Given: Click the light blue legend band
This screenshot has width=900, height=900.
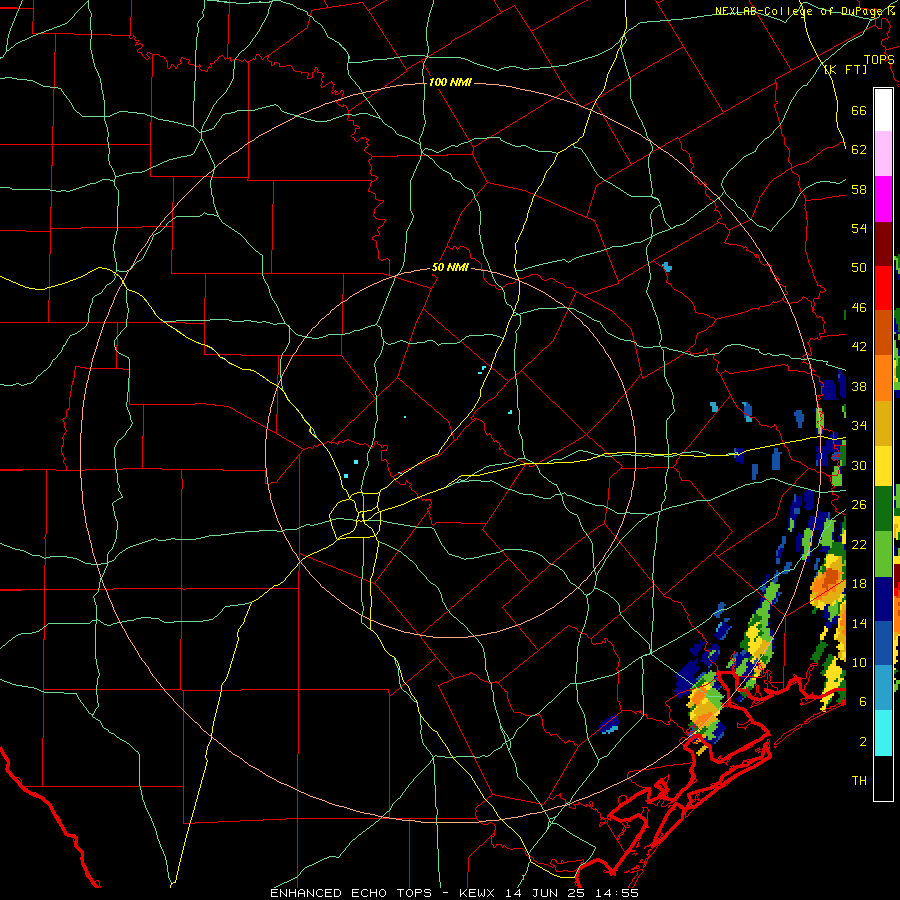Looking at the screenshot, I should [883, 688].
